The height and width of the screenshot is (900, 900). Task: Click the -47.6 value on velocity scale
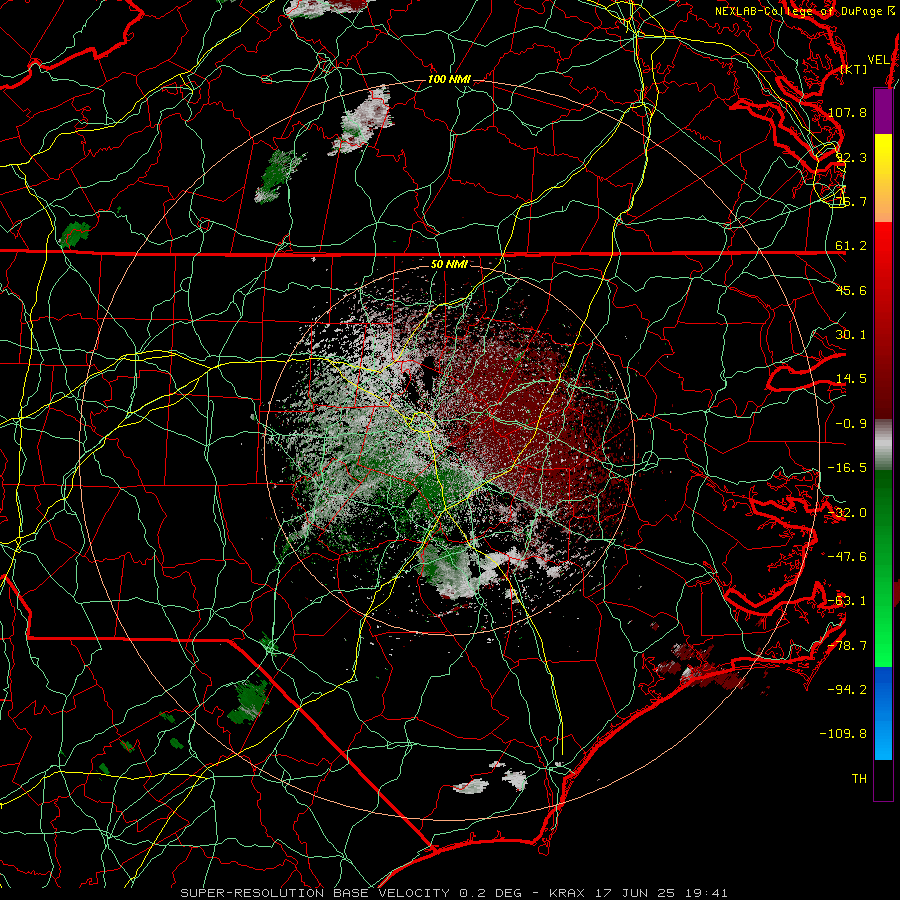pyautogui.click(x=847, y=557)
